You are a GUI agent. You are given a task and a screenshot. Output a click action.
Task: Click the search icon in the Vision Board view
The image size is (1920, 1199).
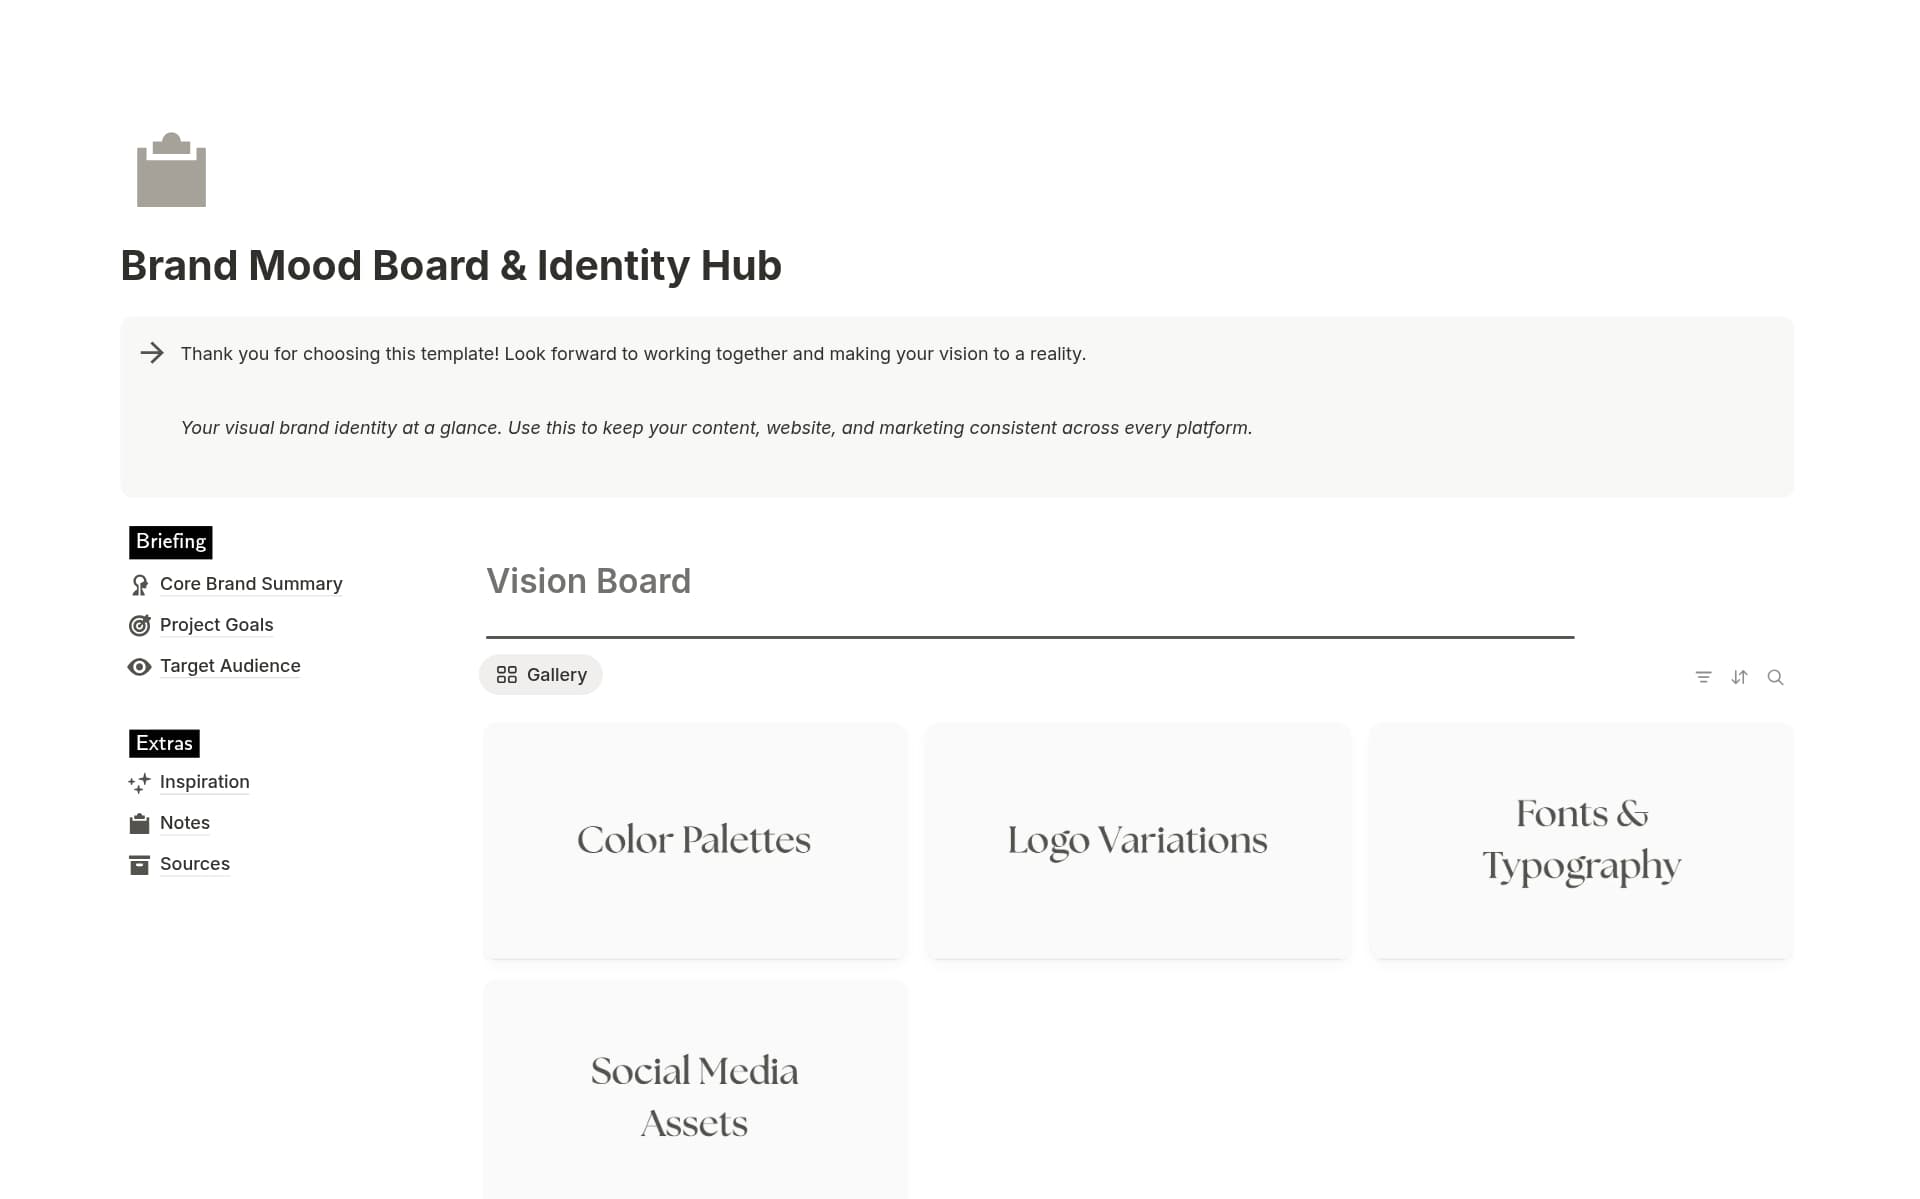click(x=1775, y=677)
